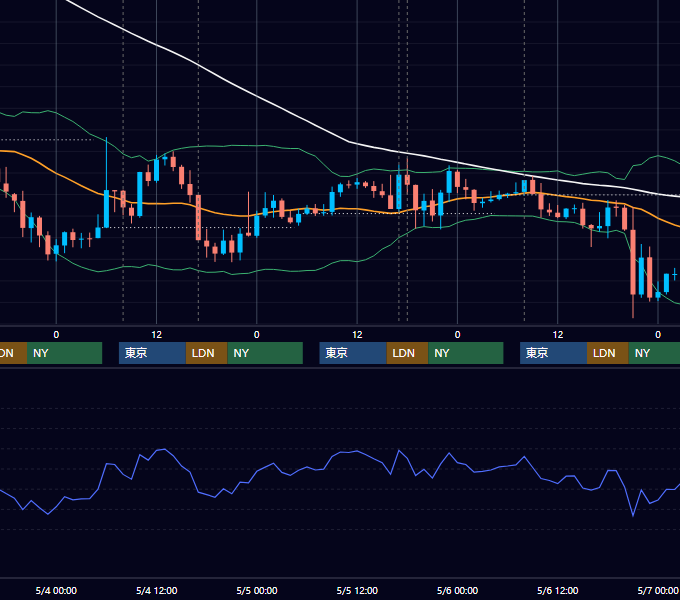Click hour label 12 above 5/5 12:00
The image size is (680, 600).
point(357,335)
